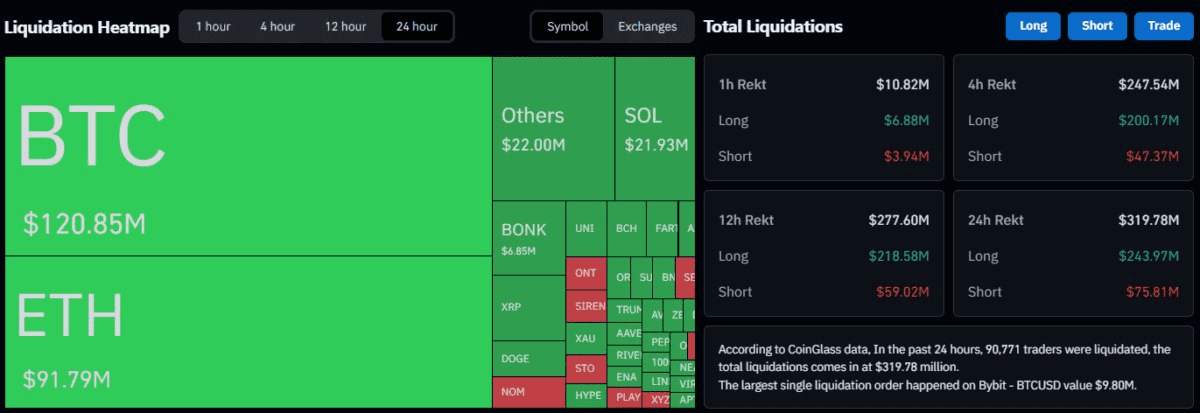This screenshot has width=1200, height=413.
Task: Switch heatmap view to Symbol
Action: [x=567, y=26]
